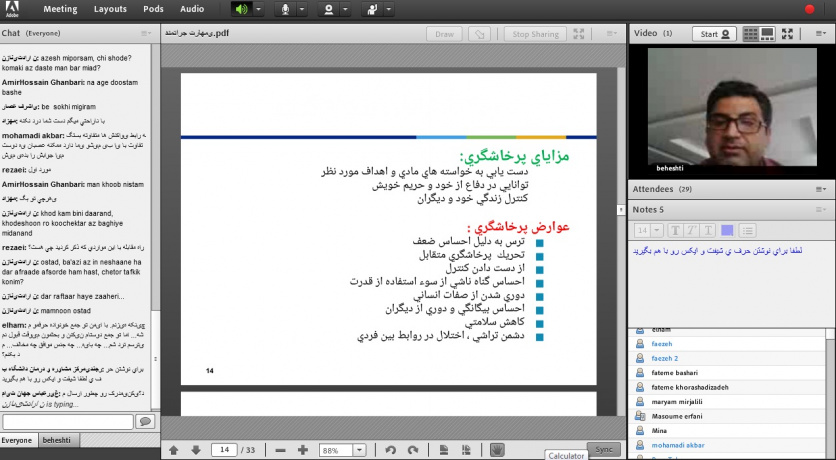Click the Sync button
The width and height of the screenshot is (836, 460).
pyautogui.click(x=604, y=449)
